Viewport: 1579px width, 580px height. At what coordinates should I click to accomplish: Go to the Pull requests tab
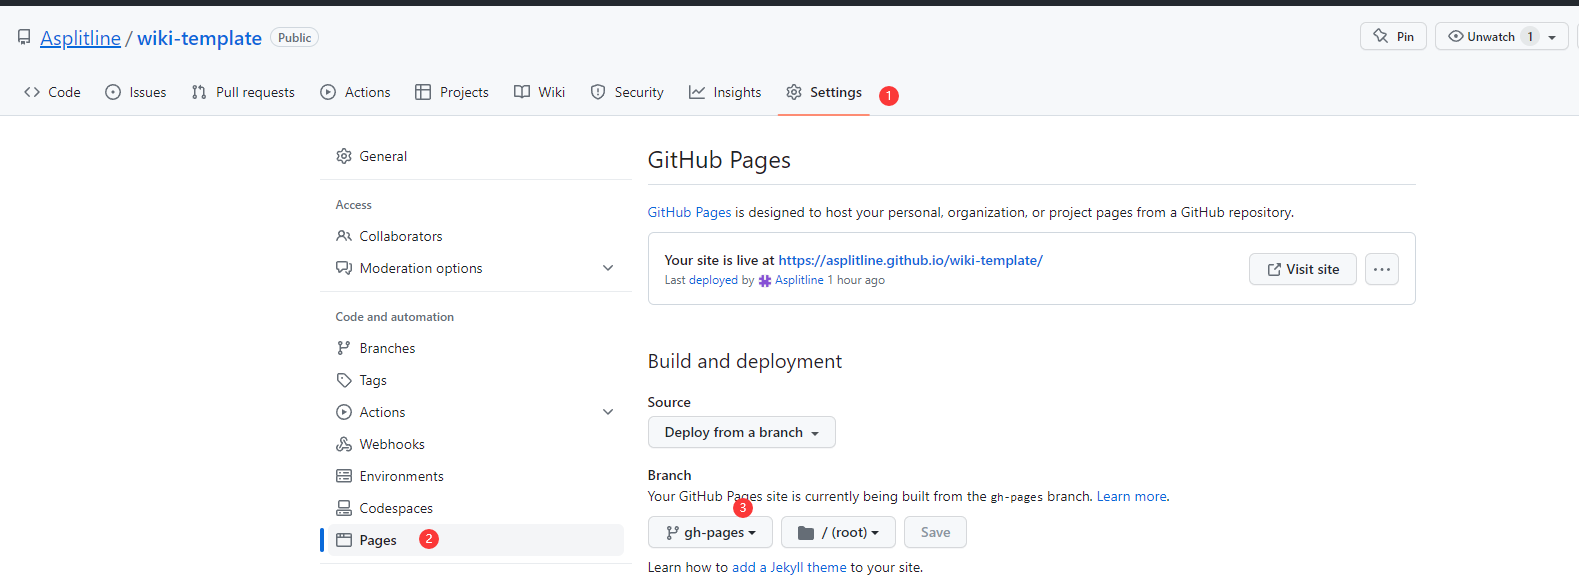(x=243, y=92)
